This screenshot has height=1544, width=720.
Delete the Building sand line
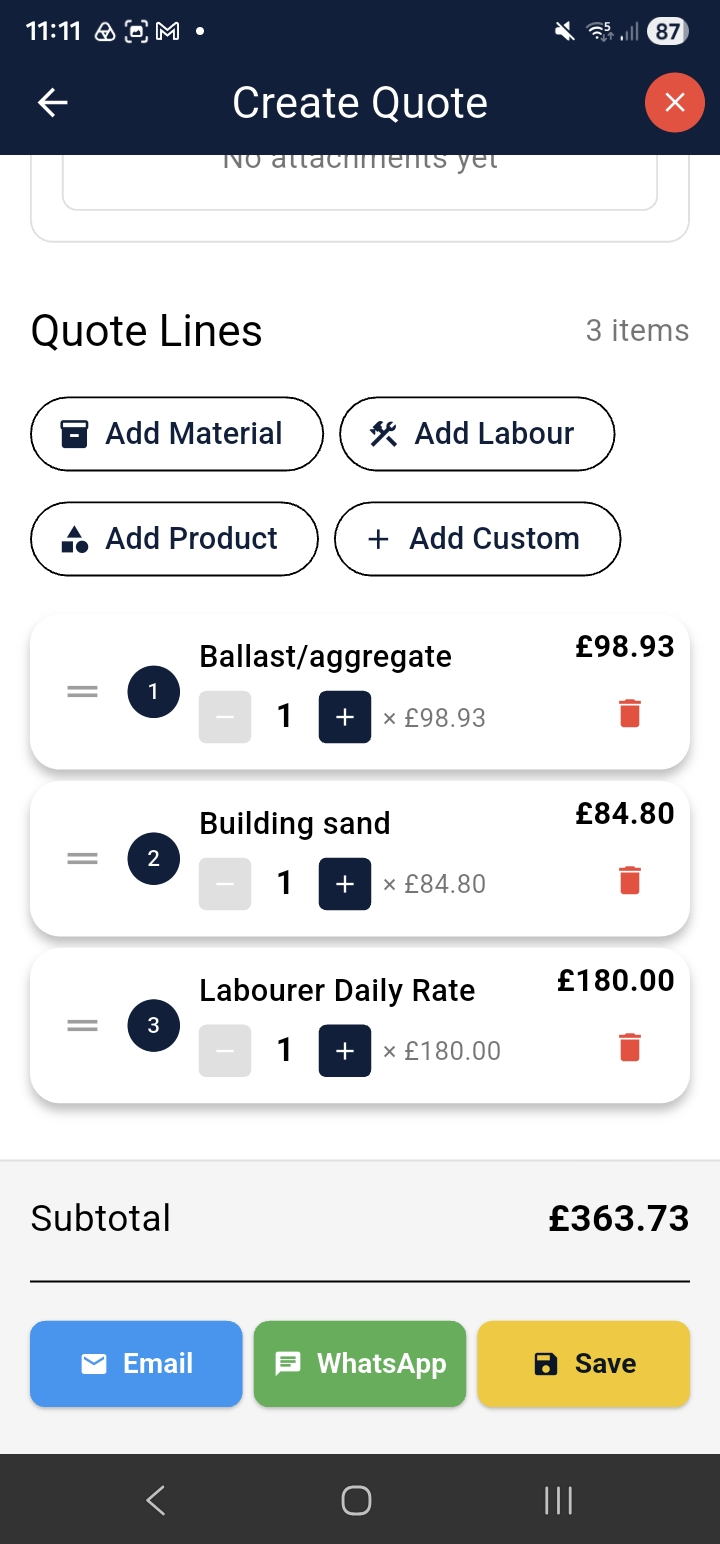(x=629, y=881)
